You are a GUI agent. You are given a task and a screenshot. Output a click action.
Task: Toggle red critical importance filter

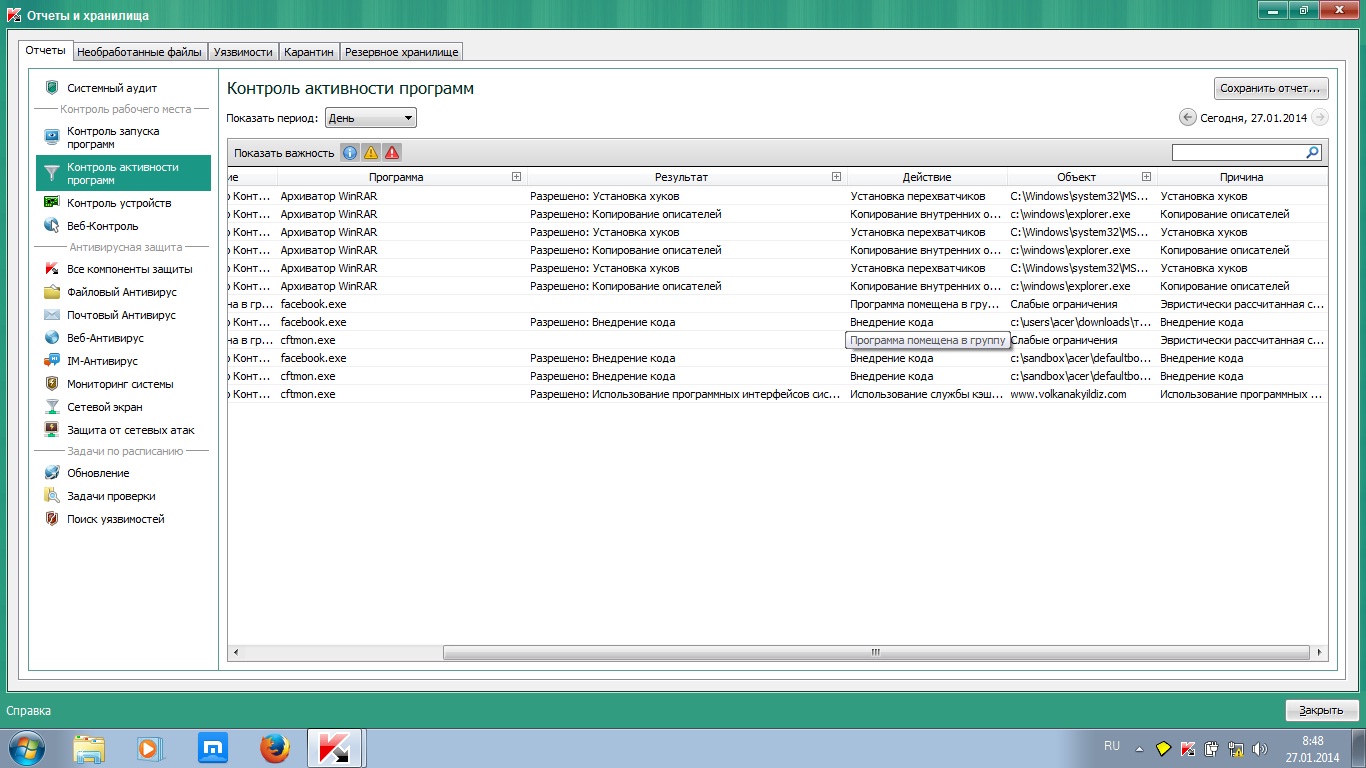pyautogui.click(x=392, y=153)
